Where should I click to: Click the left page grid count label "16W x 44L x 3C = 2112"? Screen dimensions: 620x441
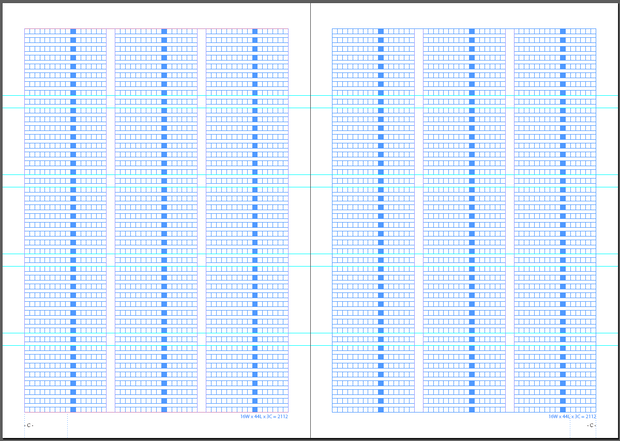click(264, 416)
